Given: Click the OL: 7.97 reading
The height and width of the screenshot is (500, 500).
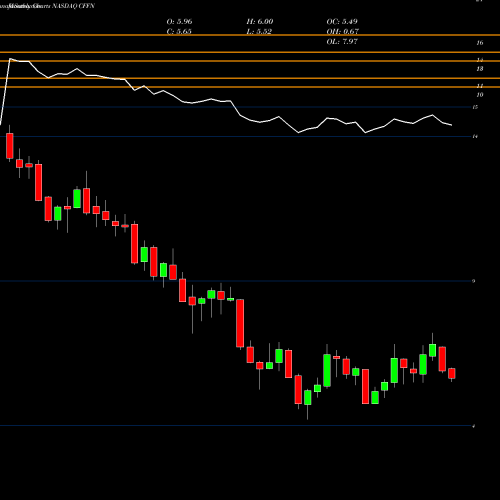Looking at the screenshot, I should click(342, 42).
